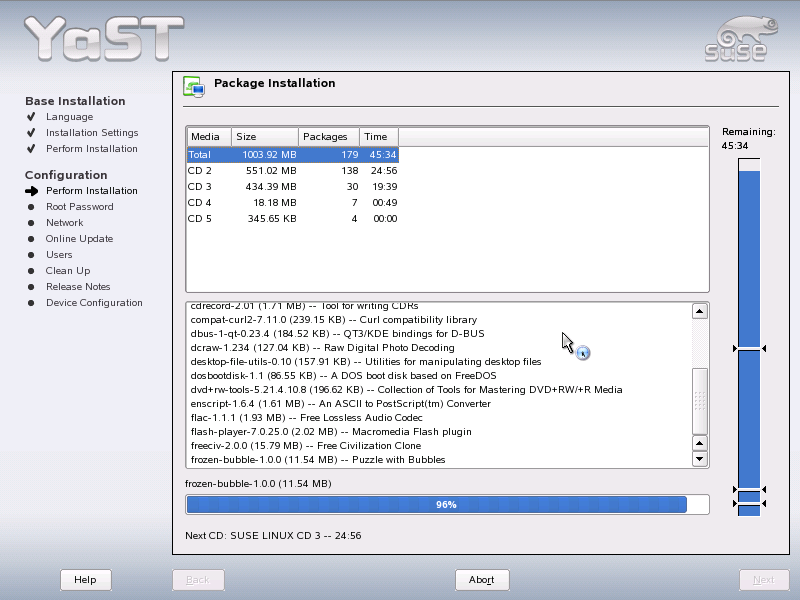Click the 551.02 MB size cell
This screenshot has width=800, height=600.
click(x=271, y=170)
